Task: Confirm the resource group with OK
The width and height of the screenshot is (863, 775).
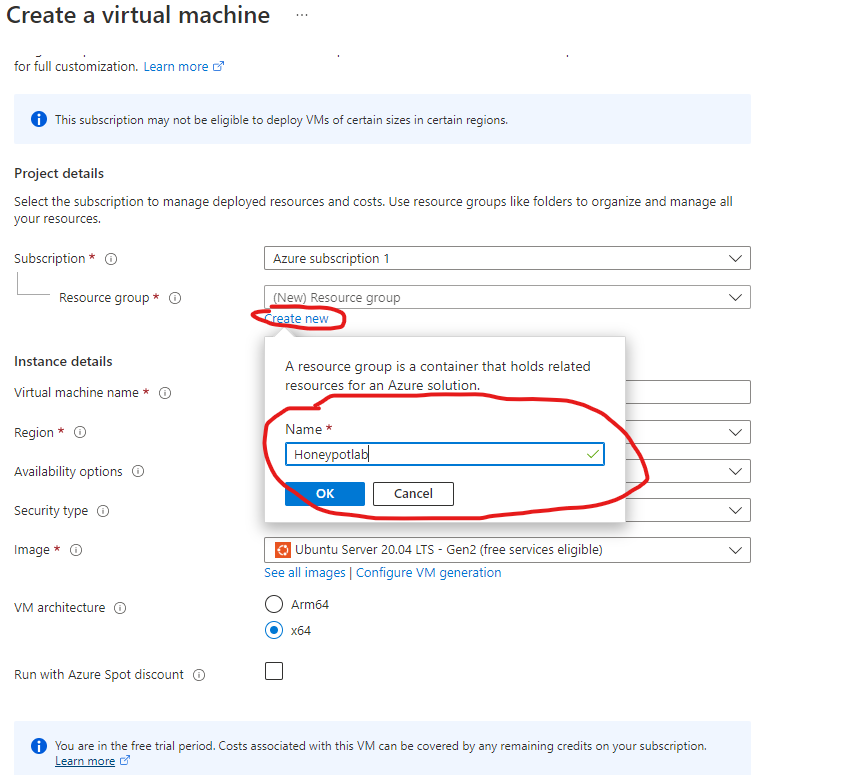Action: coord(324,493)
